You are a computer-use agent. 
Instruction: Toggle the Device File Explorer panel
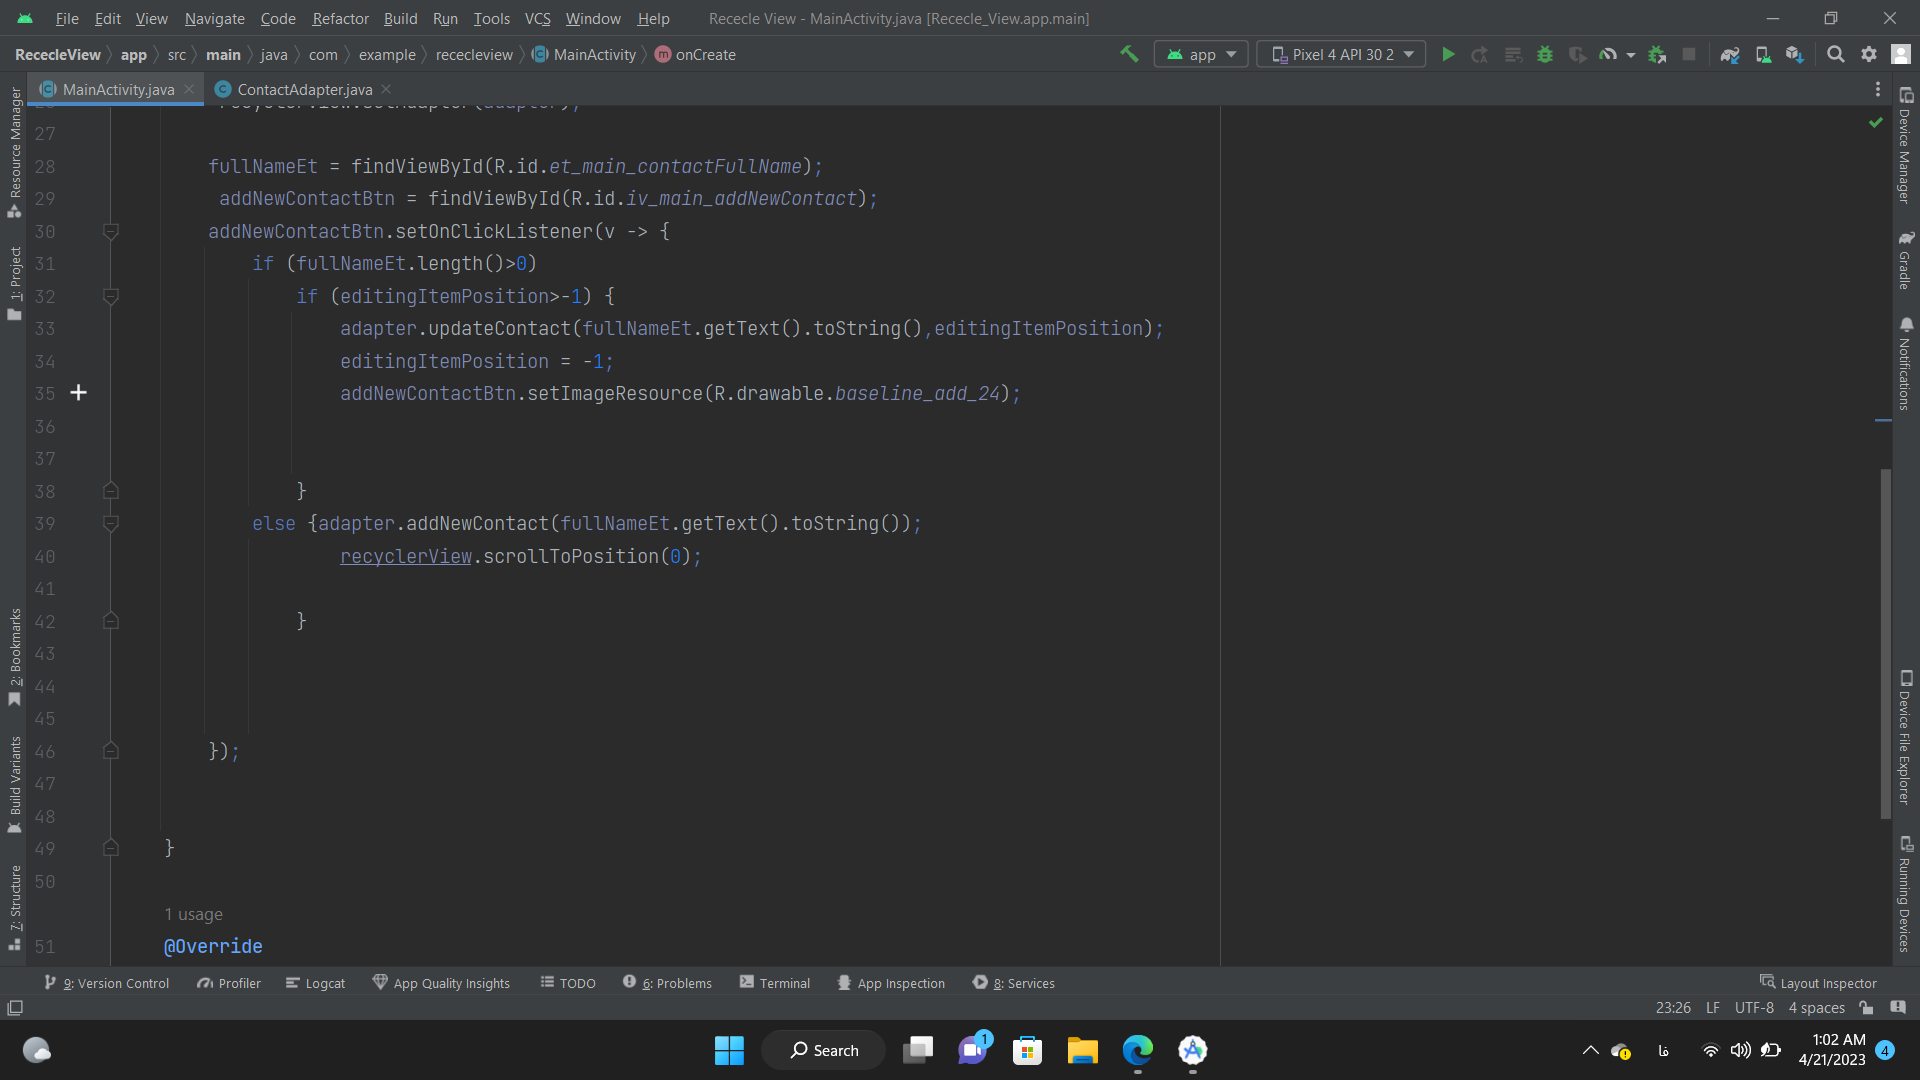point(1905,737)
